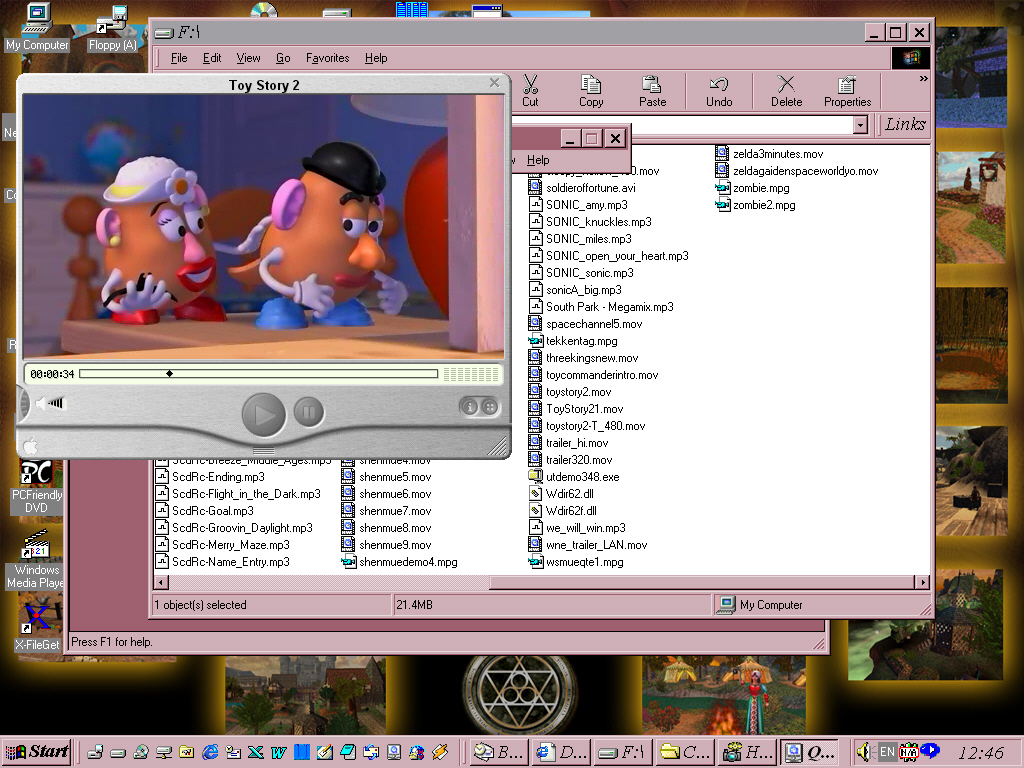Select file soldieroffortune.avi

(x=582, y=188)
